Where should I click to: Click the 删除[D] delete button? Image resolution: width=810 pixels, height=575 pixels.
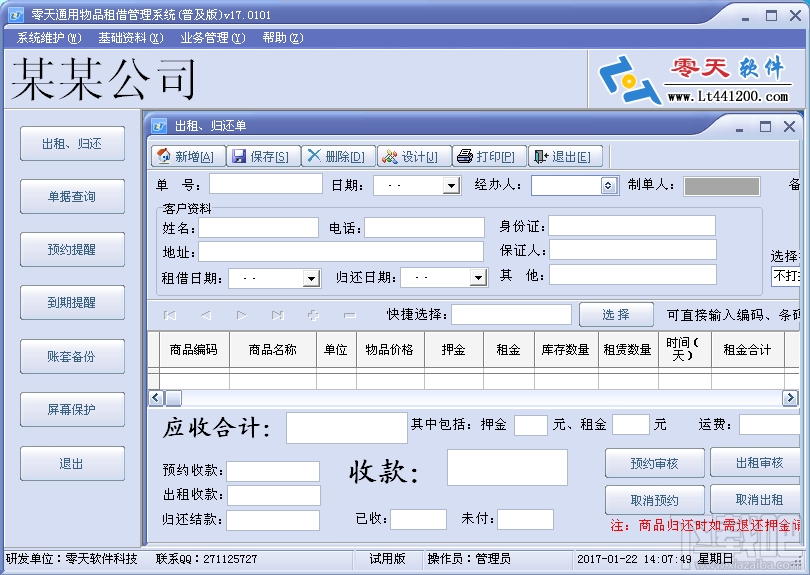pyautogui.click(x=339, y=156)
